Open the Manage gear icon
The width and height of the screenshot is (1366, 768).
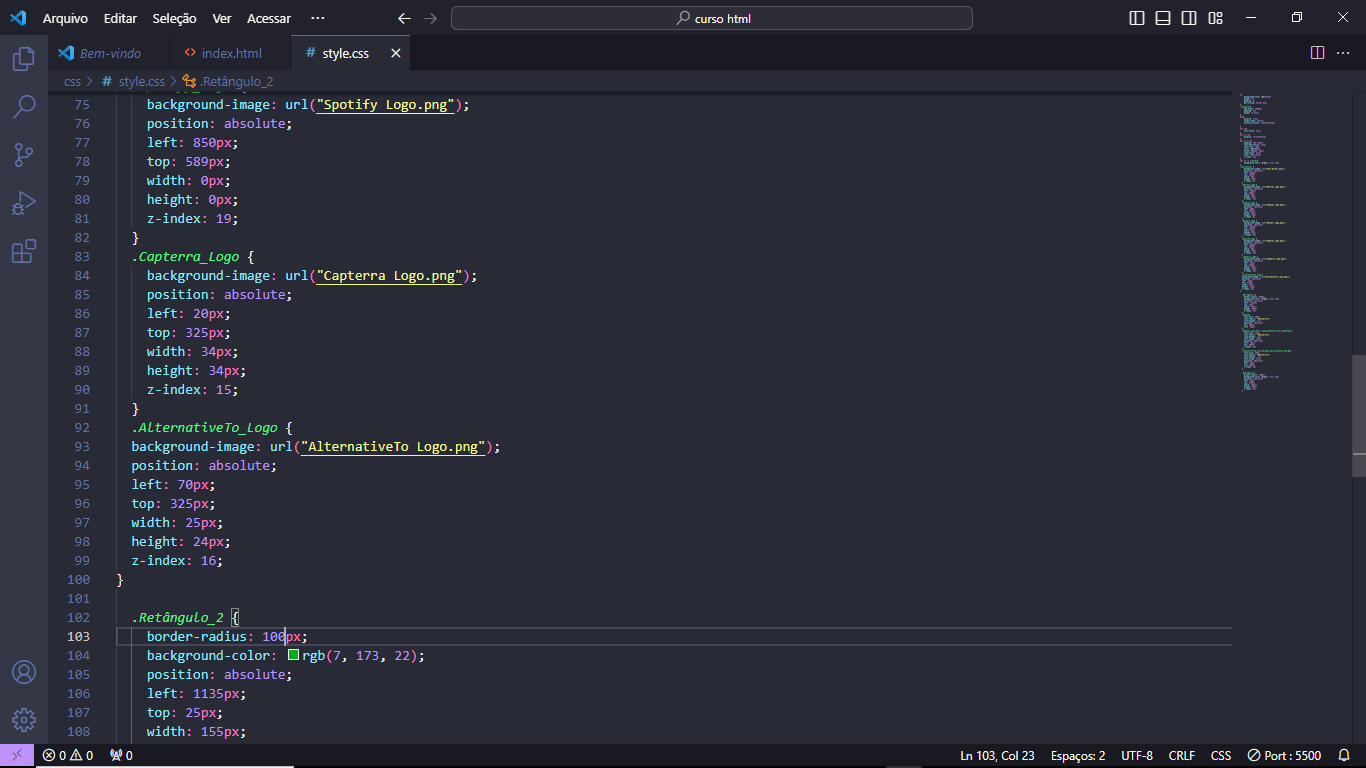pos(24,720)
